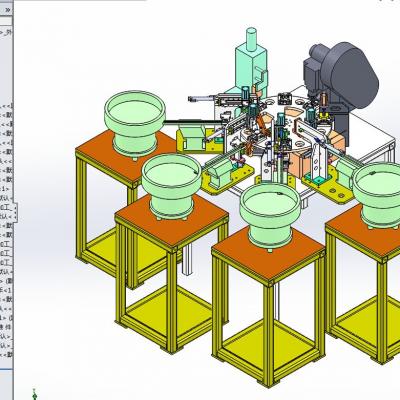Click the feature tree filter field
Image resolution: width=400 pixels, height=400 pixels.
click(x=6, y=22)
